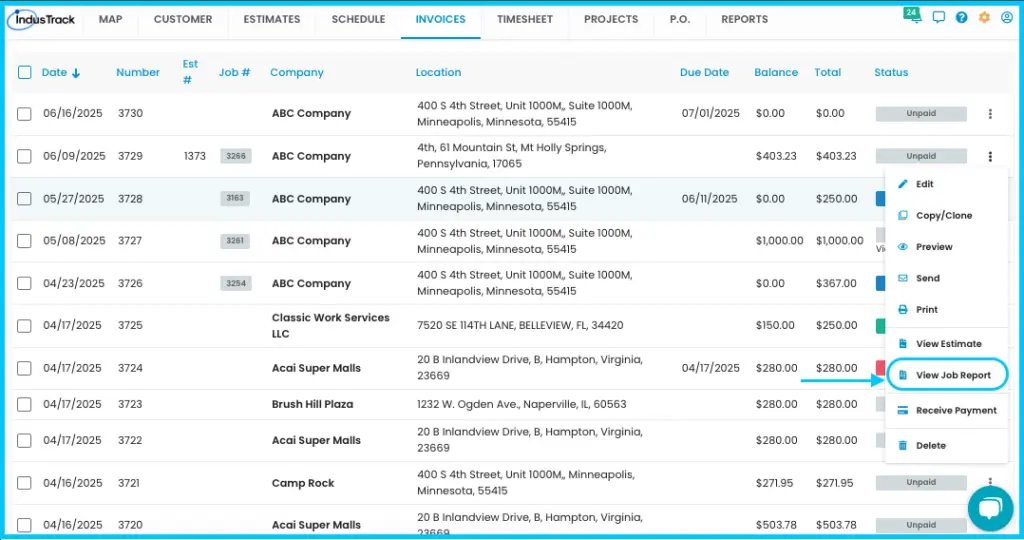Tick the checkbox for invoice 3724
1024x540 pixels.
(24, 368)
